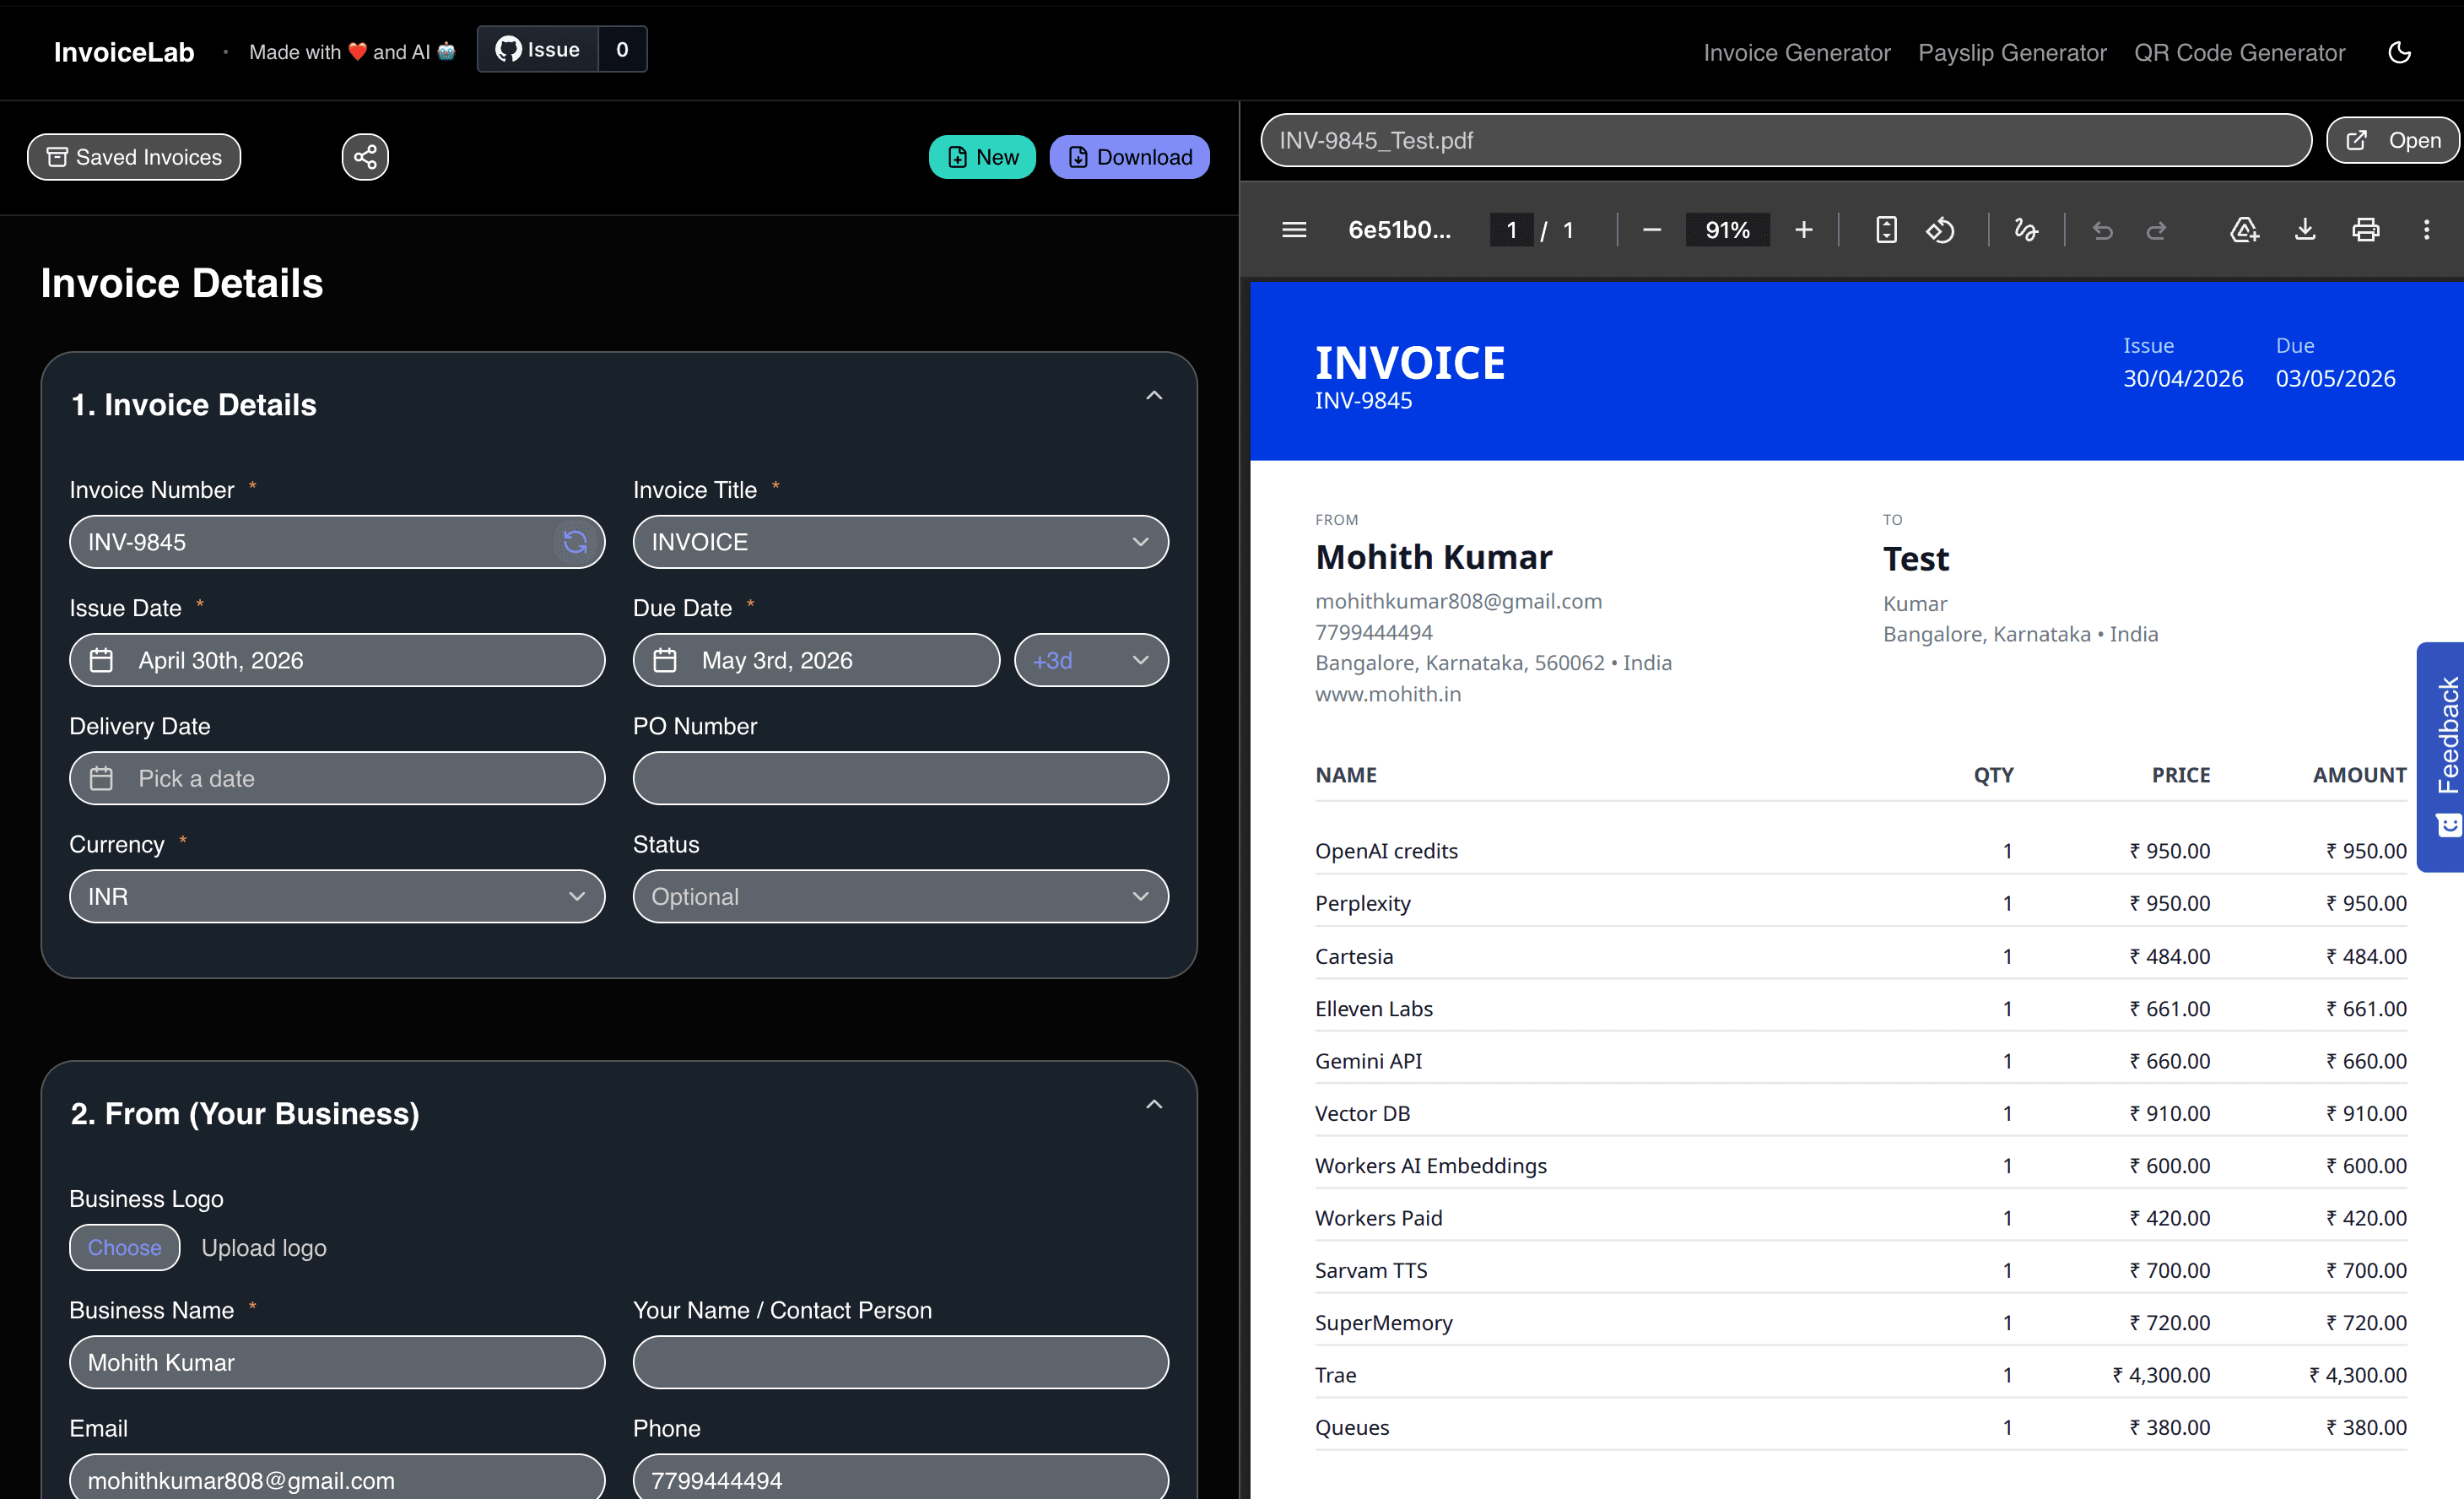Image resolution: width=2464 pixels, height=1499 pixels.
Task: Download PDF from viewer toolbar
Action: (2305, 230)
